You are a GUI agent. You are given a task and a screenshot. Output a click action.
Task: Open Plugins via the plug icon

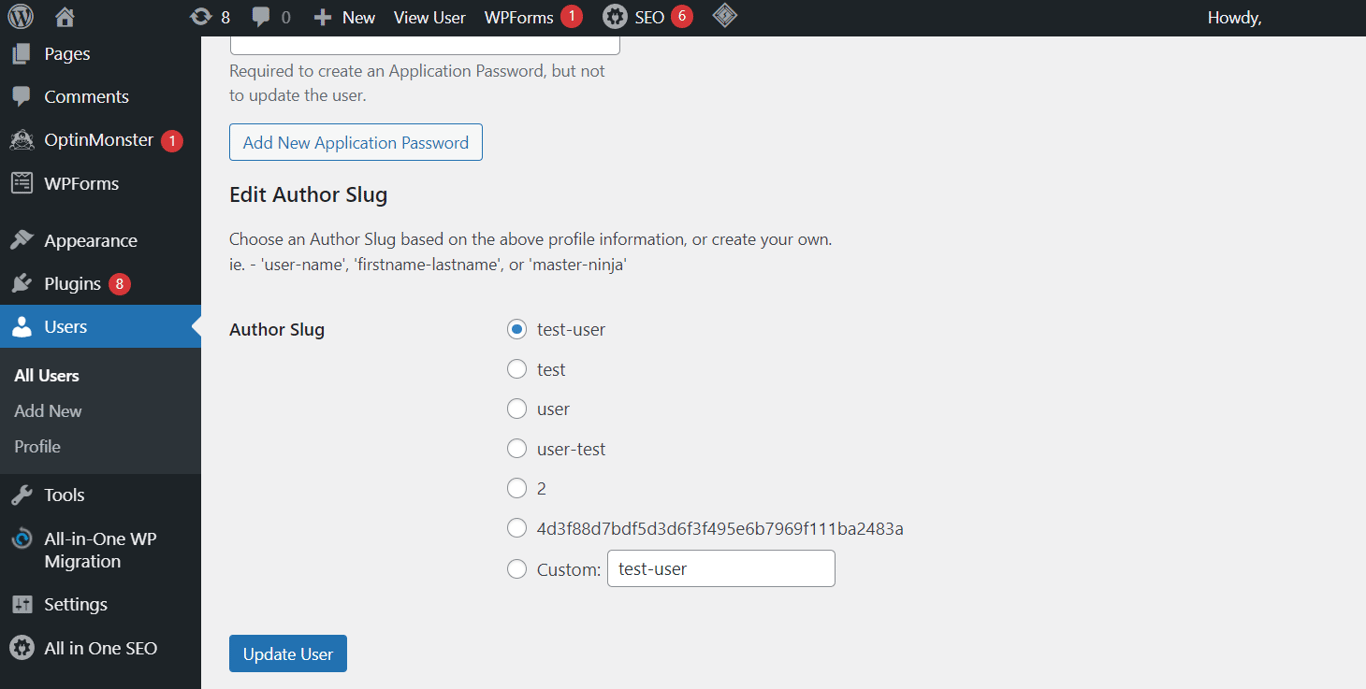[22, 283]
